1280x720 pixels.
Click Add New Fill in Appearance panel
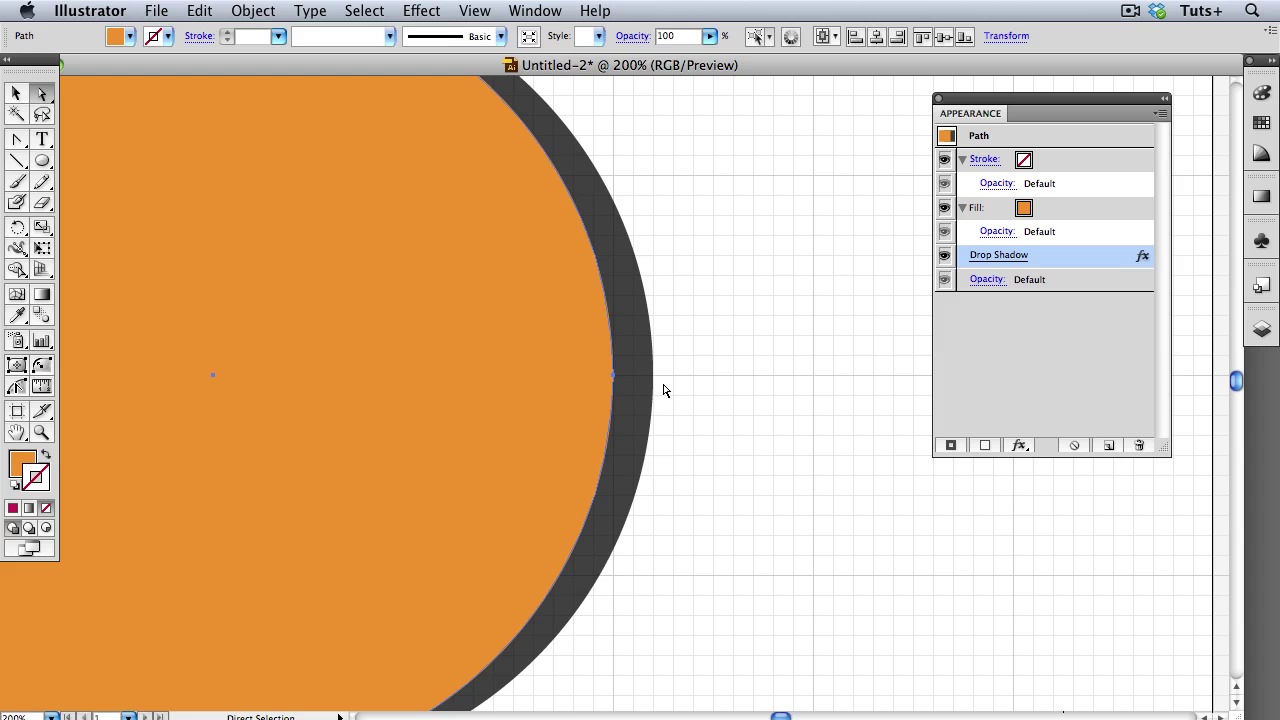pyautogui.click(x=985, y=445)
